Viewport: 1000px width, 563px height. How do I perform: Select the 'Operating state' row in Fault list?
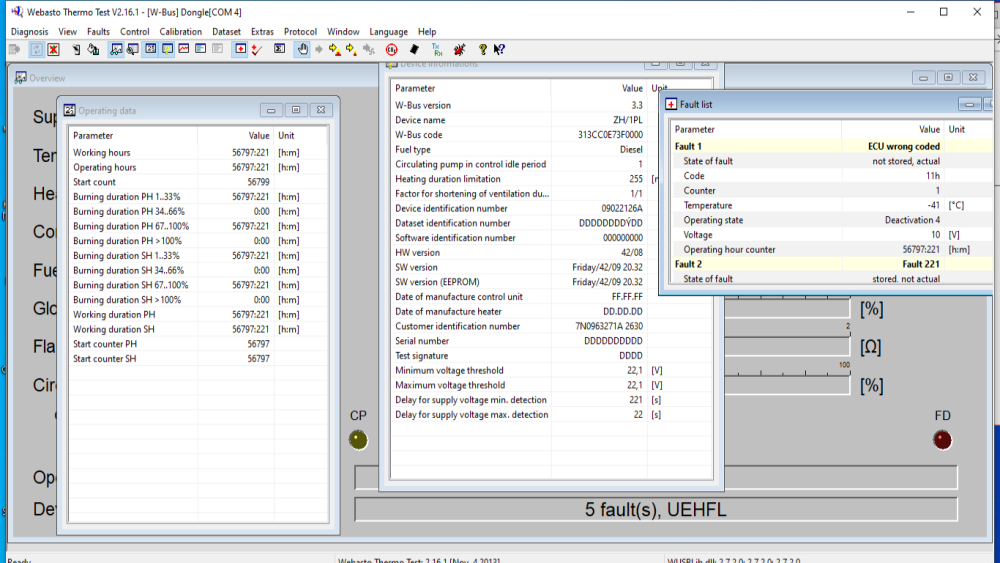point(831,220)
